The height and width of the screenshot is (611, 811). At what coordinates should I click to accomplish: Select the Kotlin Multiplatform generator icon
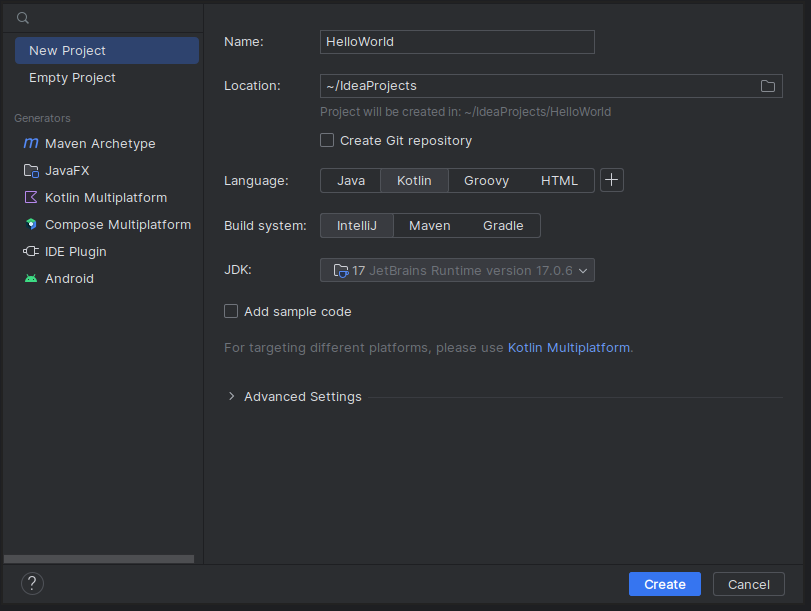click(x=31, y=197)
